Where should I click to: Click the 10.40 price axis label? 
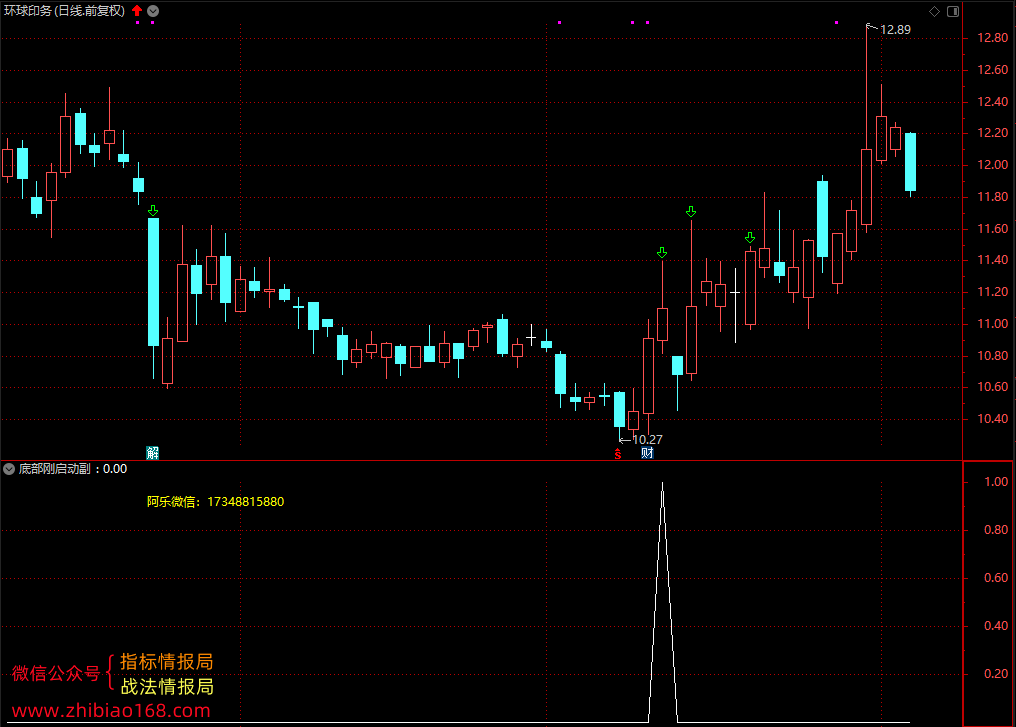pos(993,419)
